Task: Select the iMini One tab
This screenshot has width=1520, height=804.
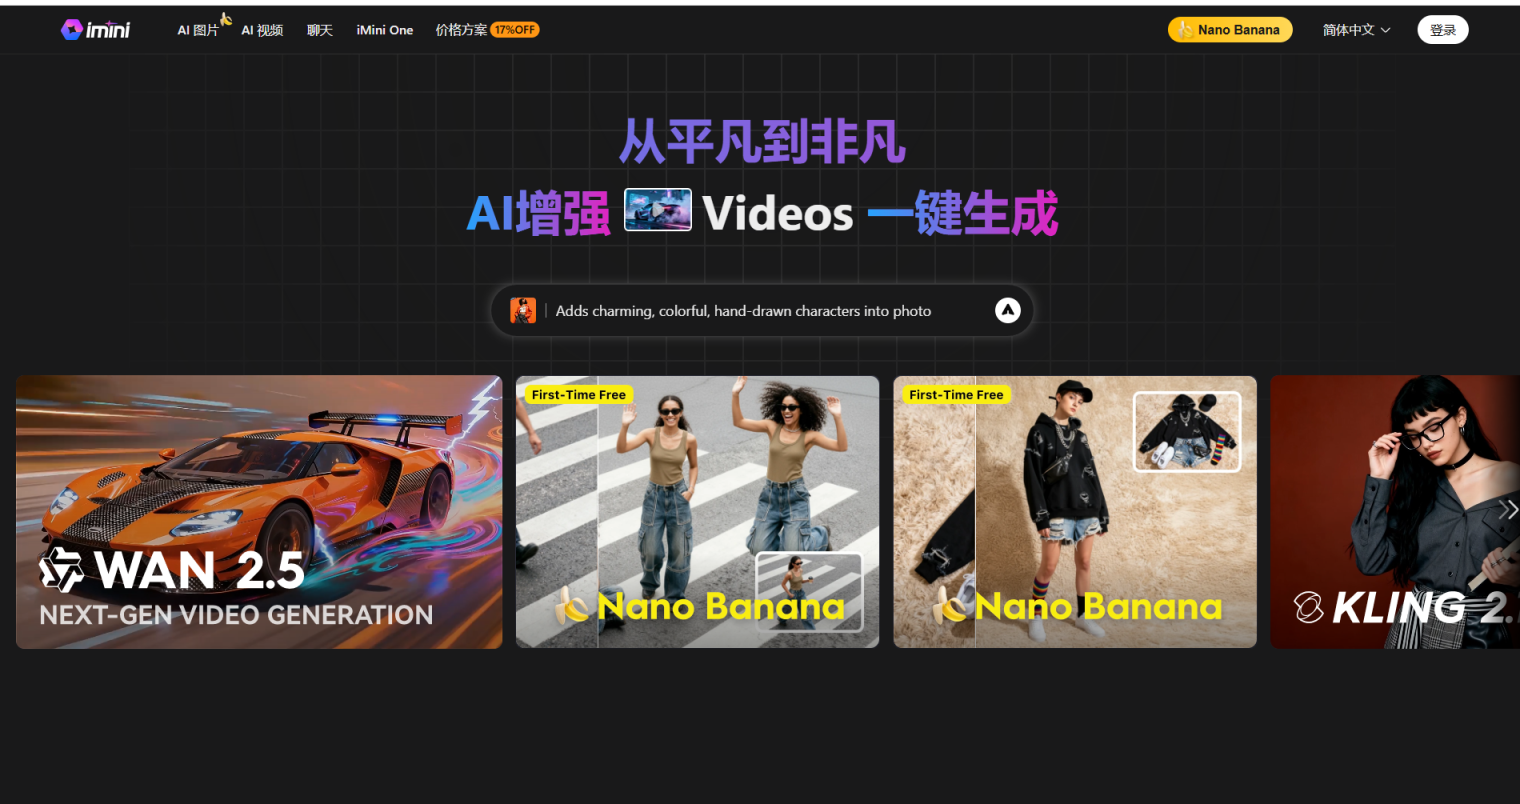Action: pos(384,29)
